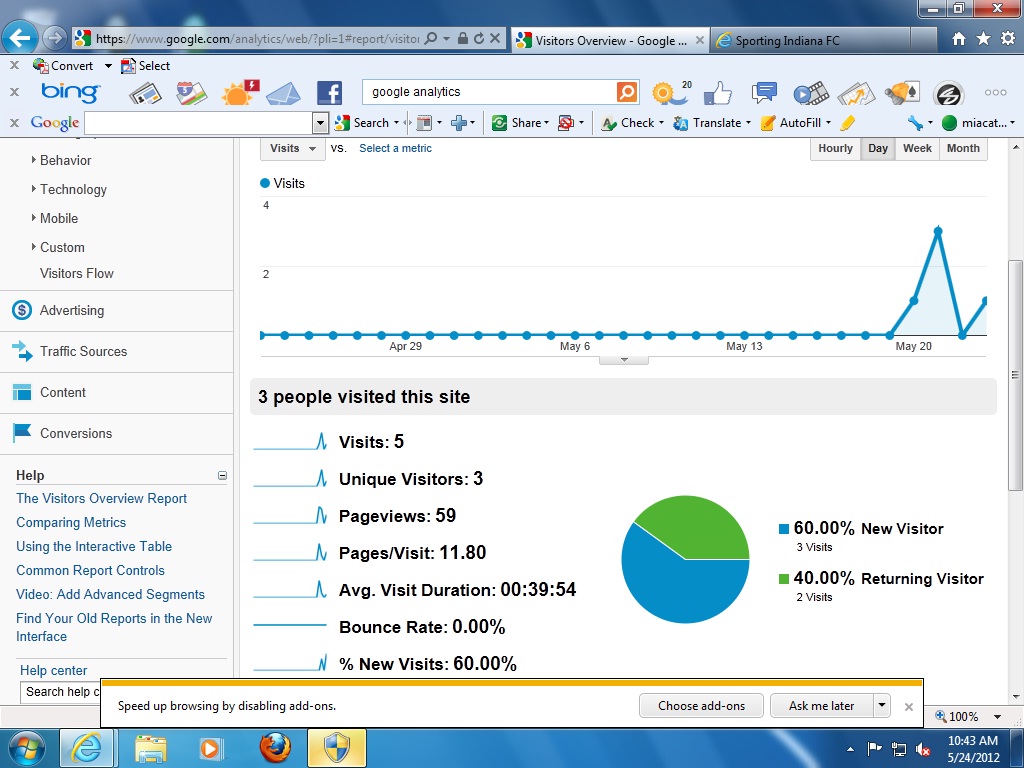Open Visitors Flow report
The height and width of the screenshot is (768, 1024).
click(77, 273)
